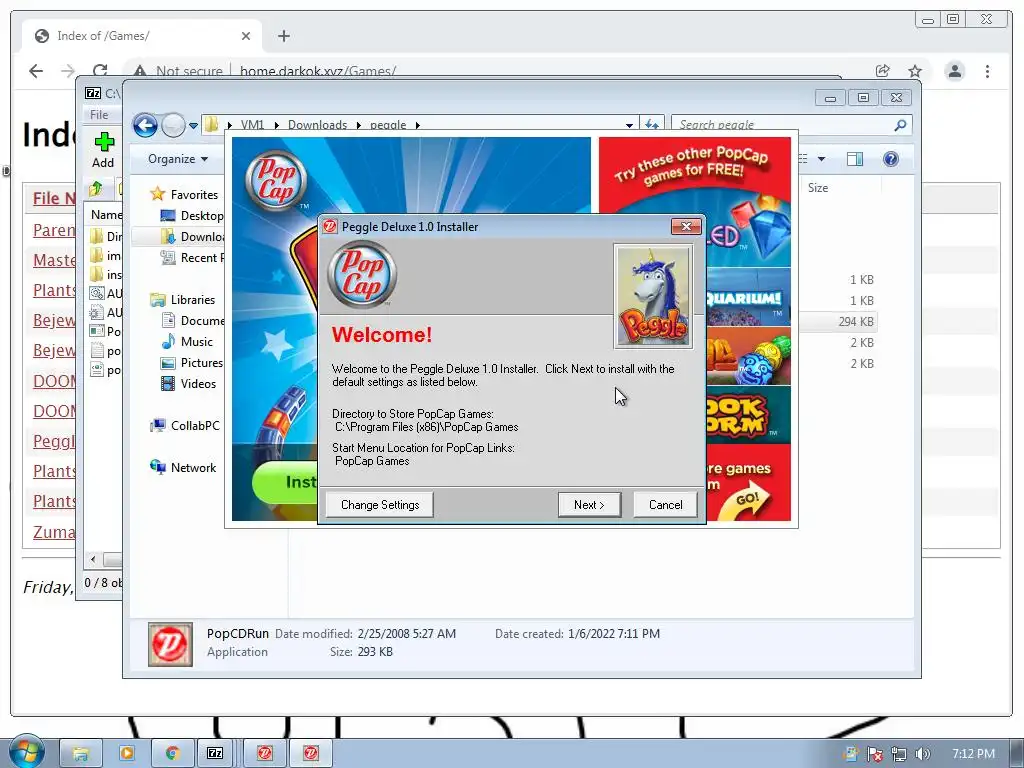This screenshot has height=768, width=1024.
Task: Open Documents library in navigation pane
Action: 202,321
